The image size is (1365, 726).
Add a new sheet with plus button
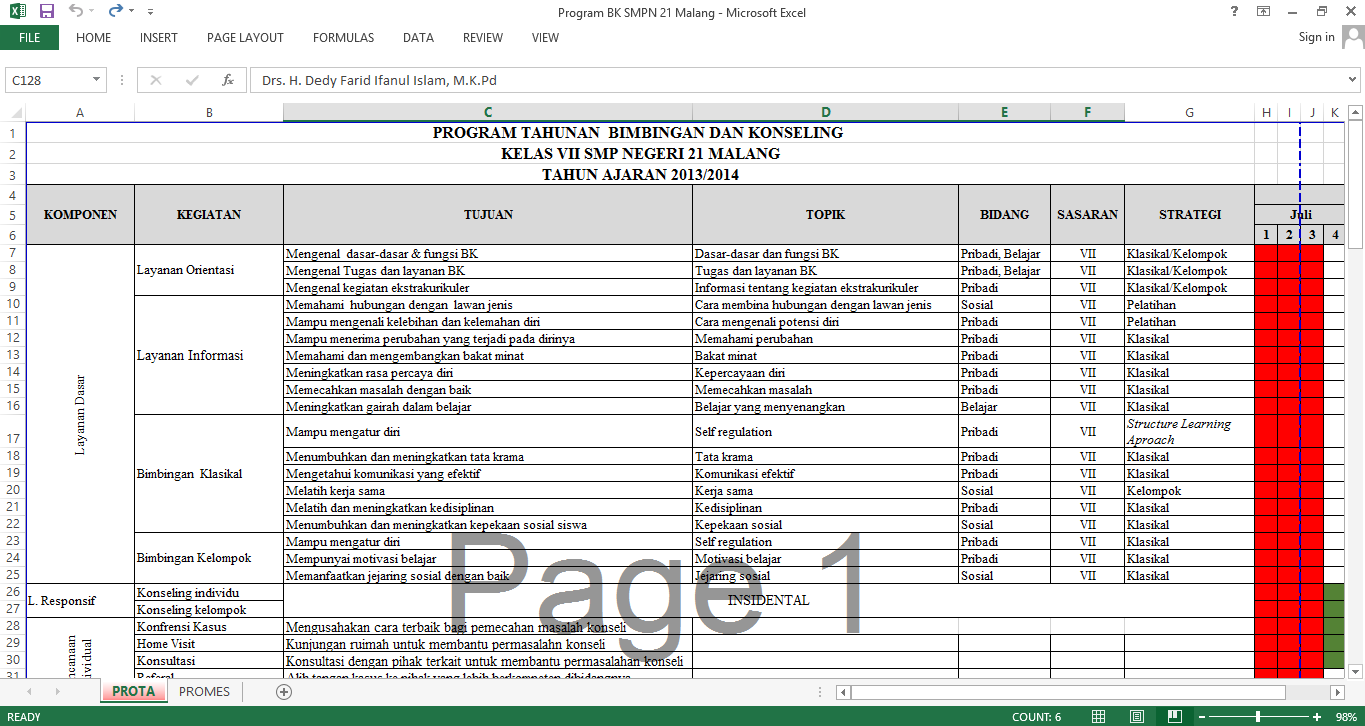pos(284,692)
